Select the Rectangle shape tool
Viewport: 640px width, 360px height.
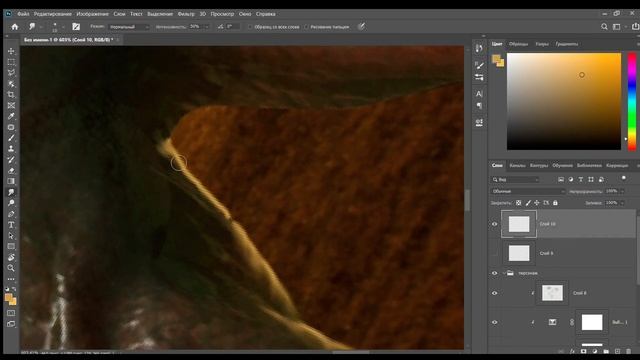[x=11, y=247]
